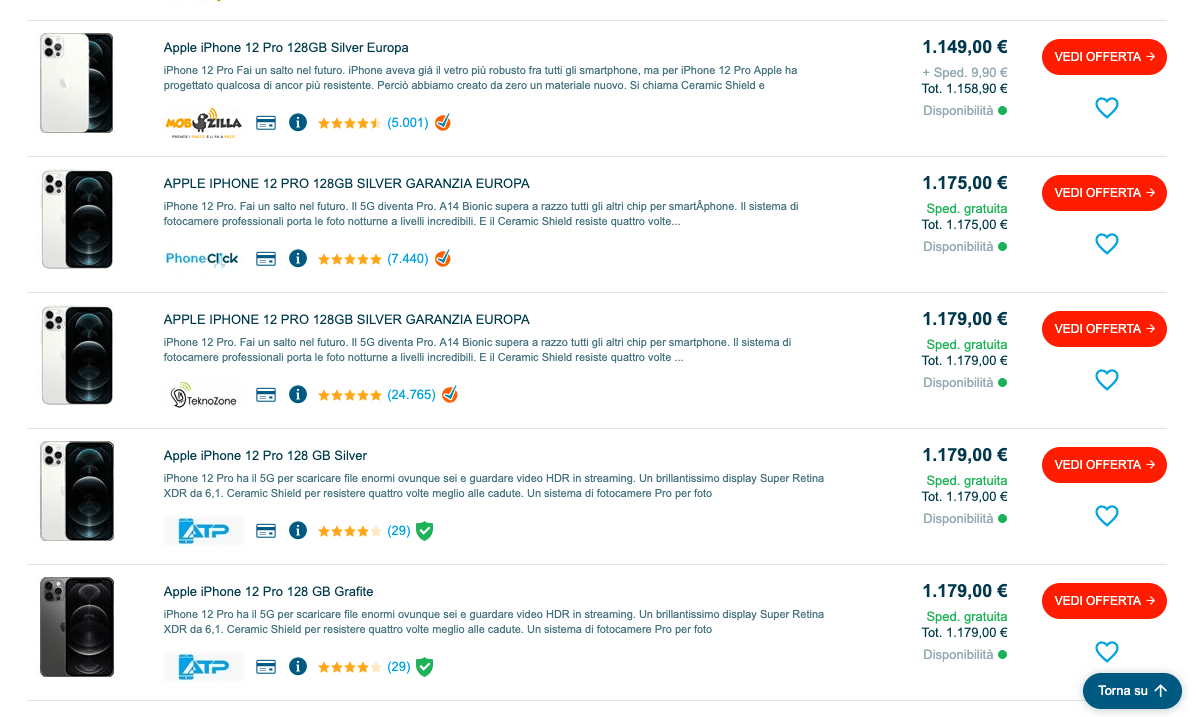Click VEDI OFFERTA for TeknoZone listing
The width and height of the screenshot is (1197, 717).
pos(1104,329)
